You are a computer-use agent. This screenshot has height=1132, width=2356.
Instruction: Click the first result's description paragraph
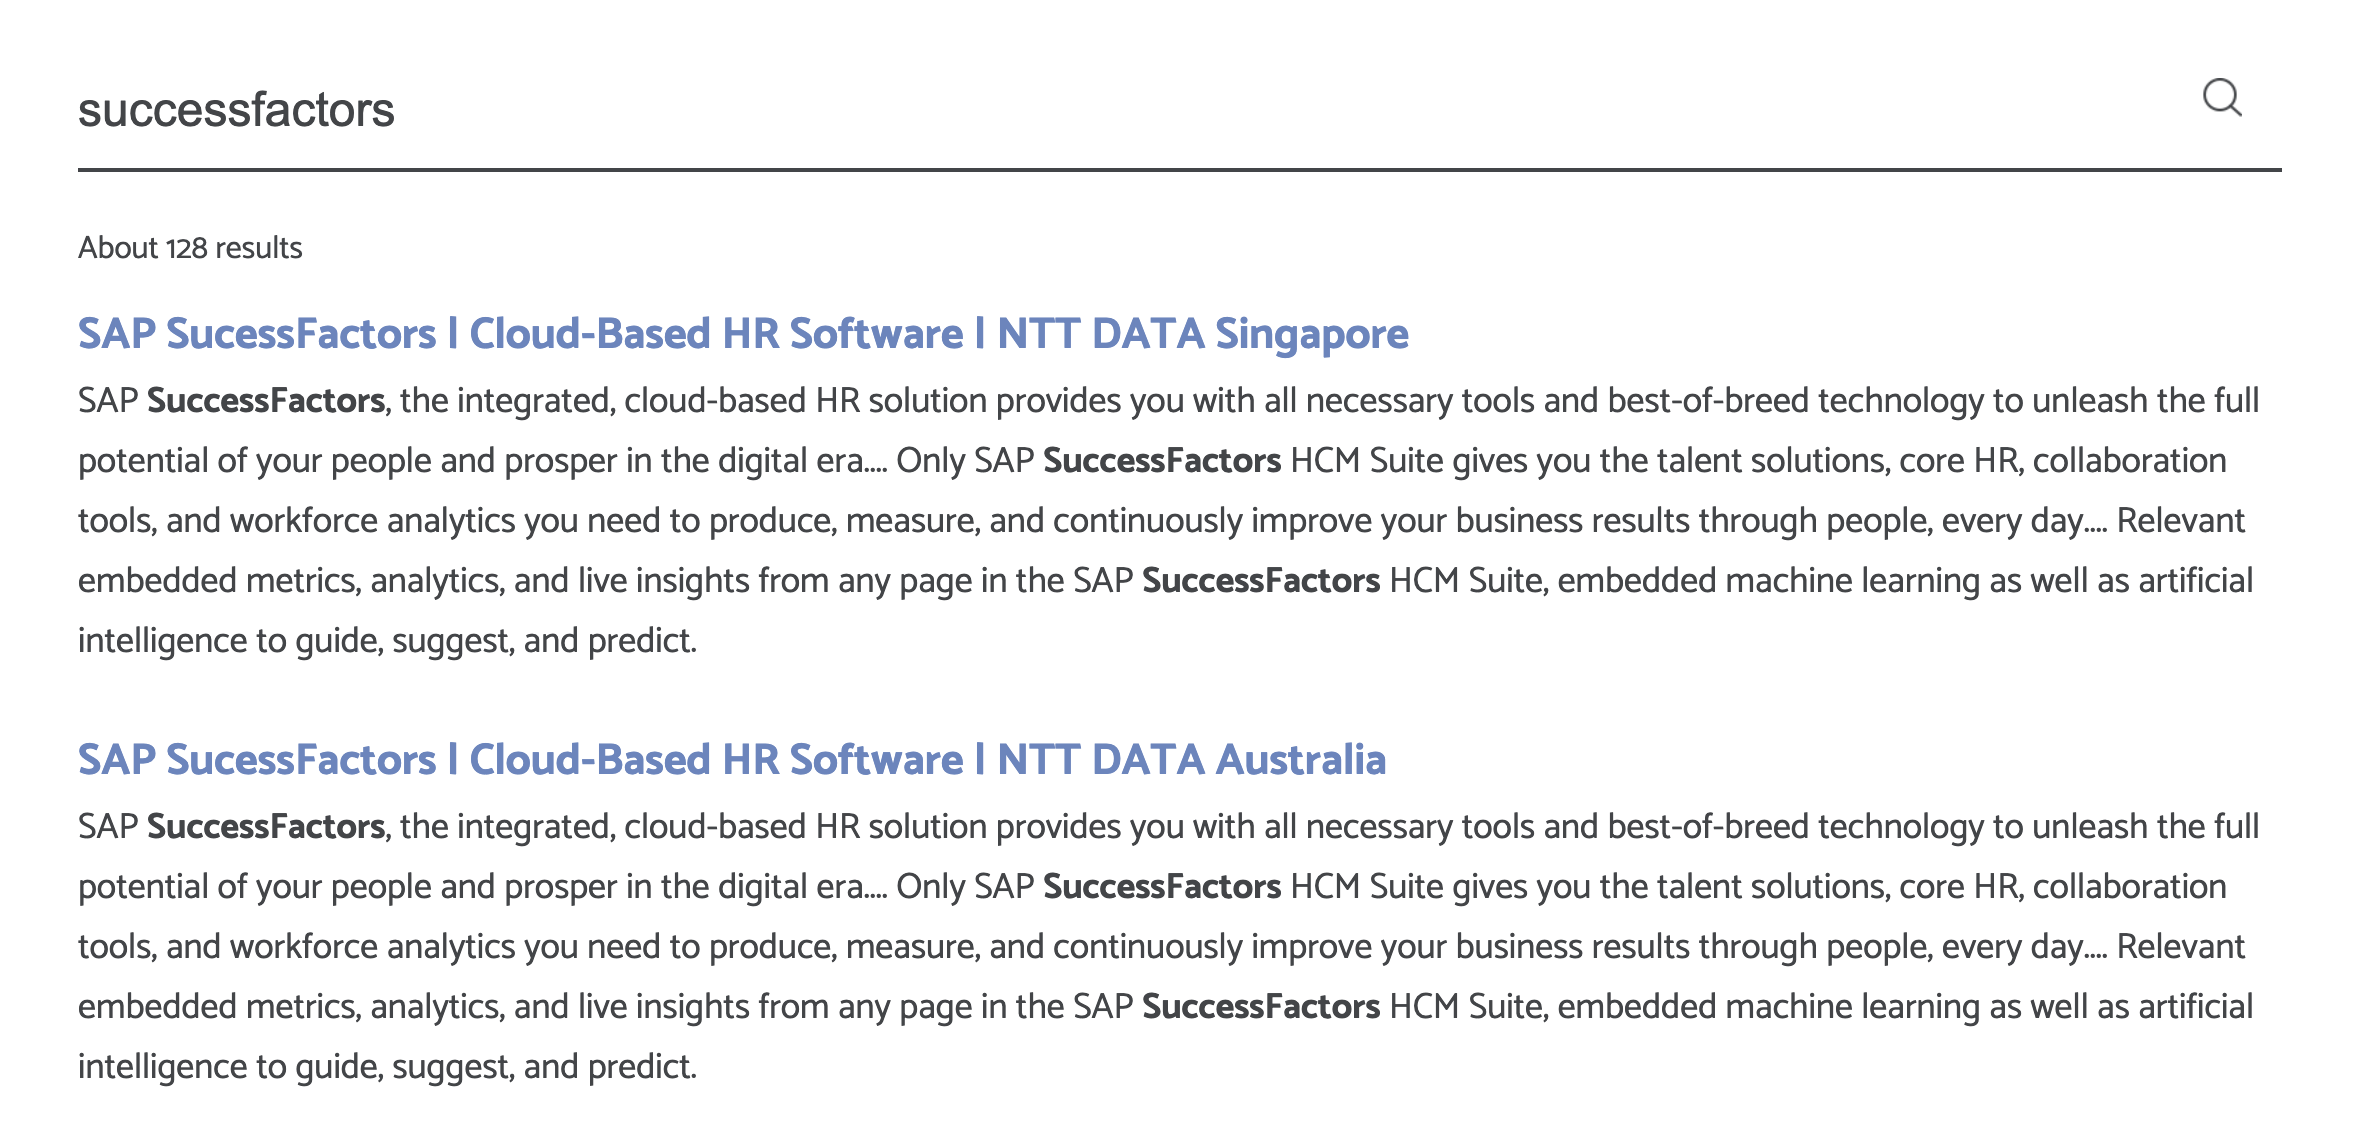tap(1168, 520)
